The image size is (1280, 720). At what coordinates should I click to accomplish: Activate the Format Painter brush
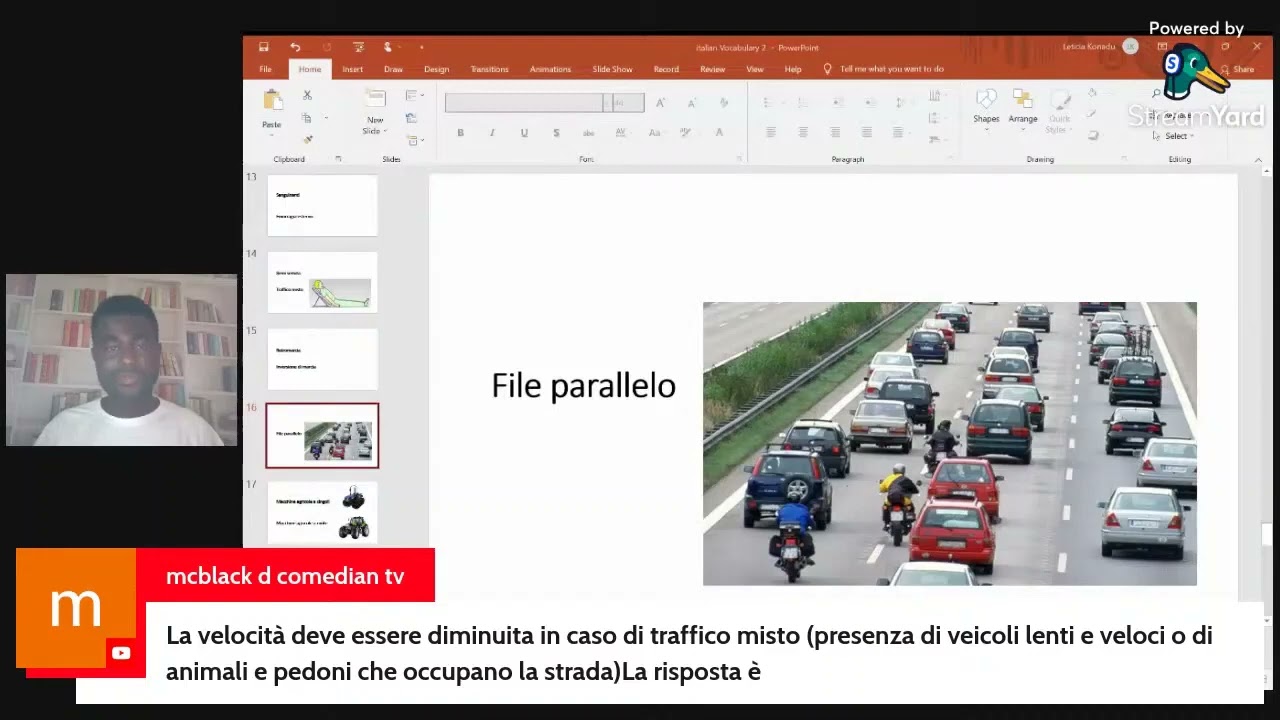[x=307, y=139]
